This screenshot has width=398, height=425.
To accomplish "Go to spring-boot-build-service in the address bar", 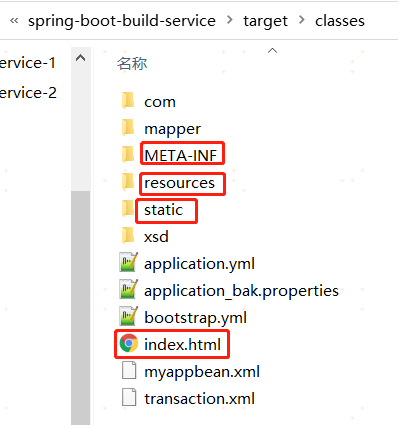I will 122,21.
